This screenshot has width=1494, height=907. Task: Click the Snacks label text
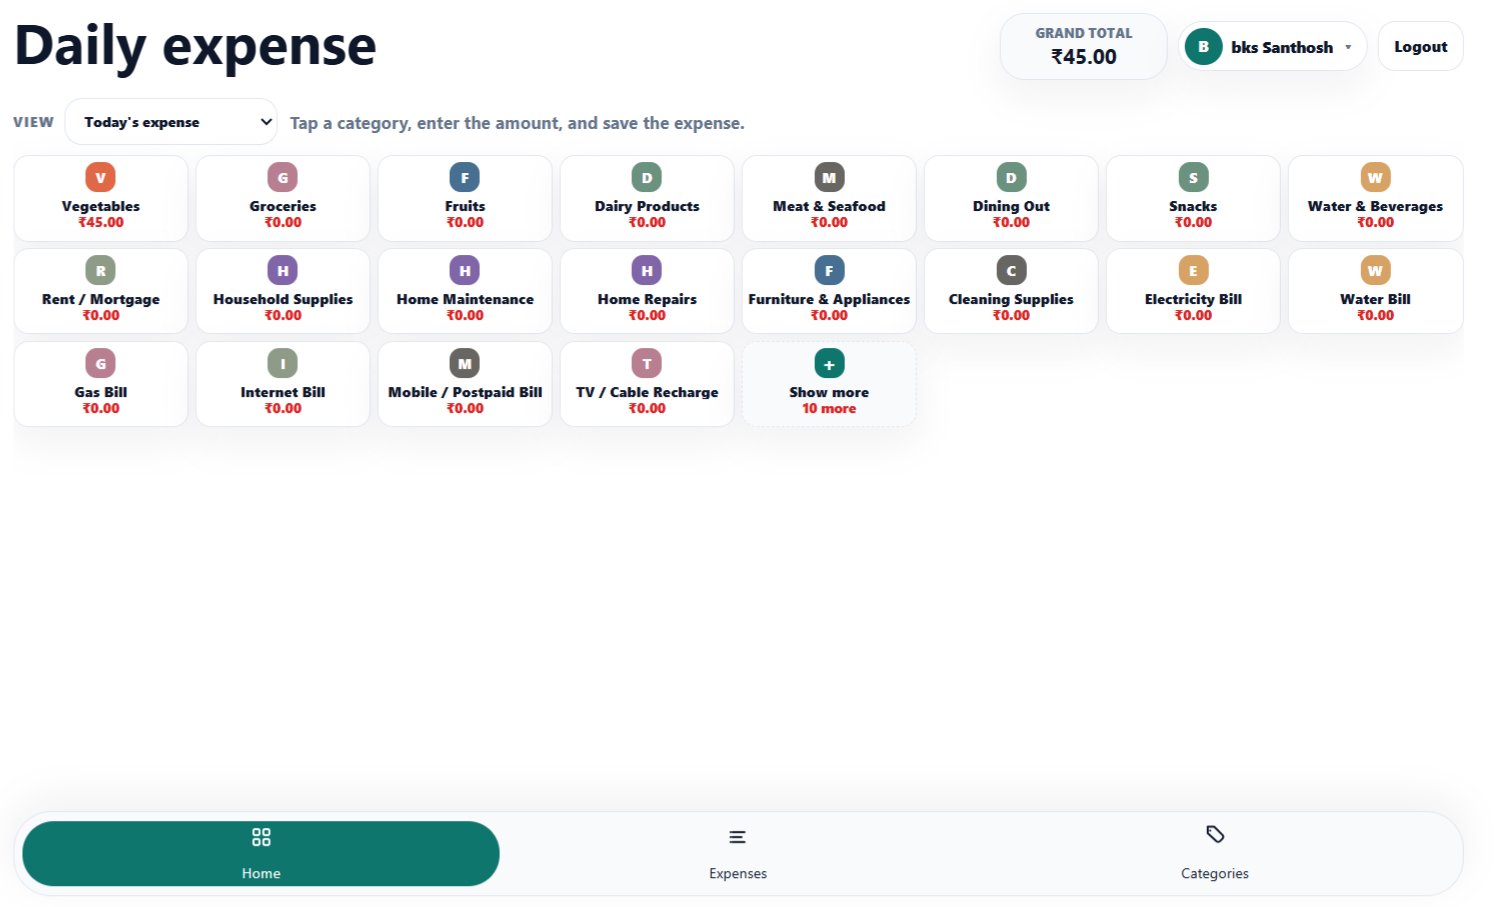1192,206
